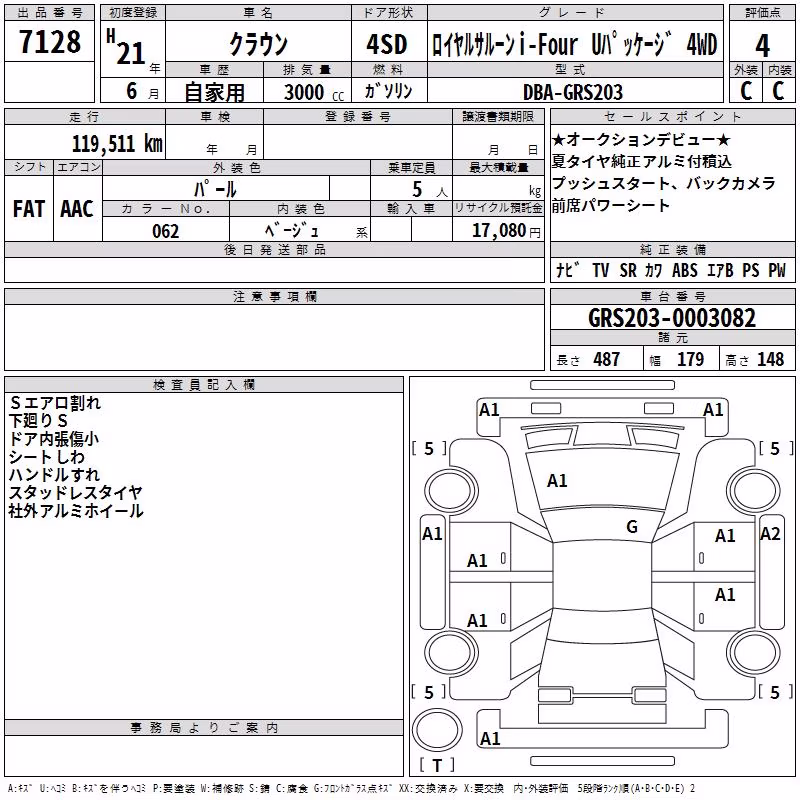Select the car name クラウン
This screenshot has width=800, height=800.
259,44
